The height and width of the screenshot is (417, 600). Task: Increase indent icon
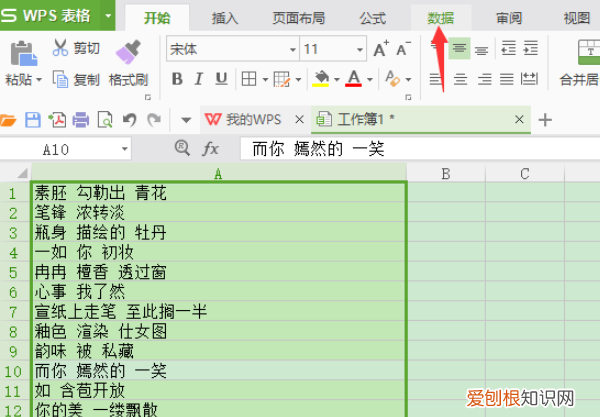click(531, 49)
